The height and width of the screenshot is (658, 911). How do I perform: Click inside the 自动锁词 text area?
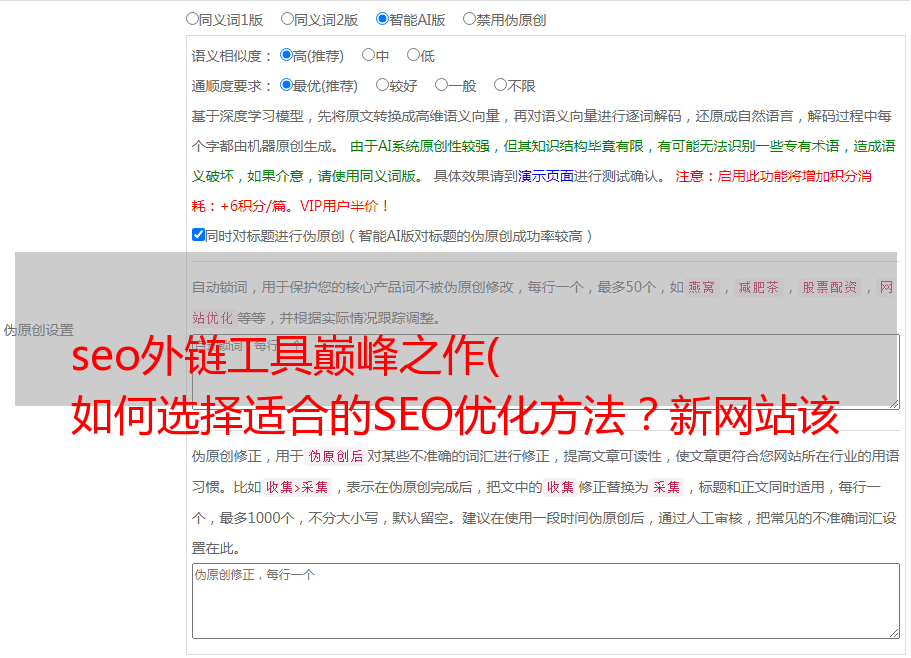point(546,372)
